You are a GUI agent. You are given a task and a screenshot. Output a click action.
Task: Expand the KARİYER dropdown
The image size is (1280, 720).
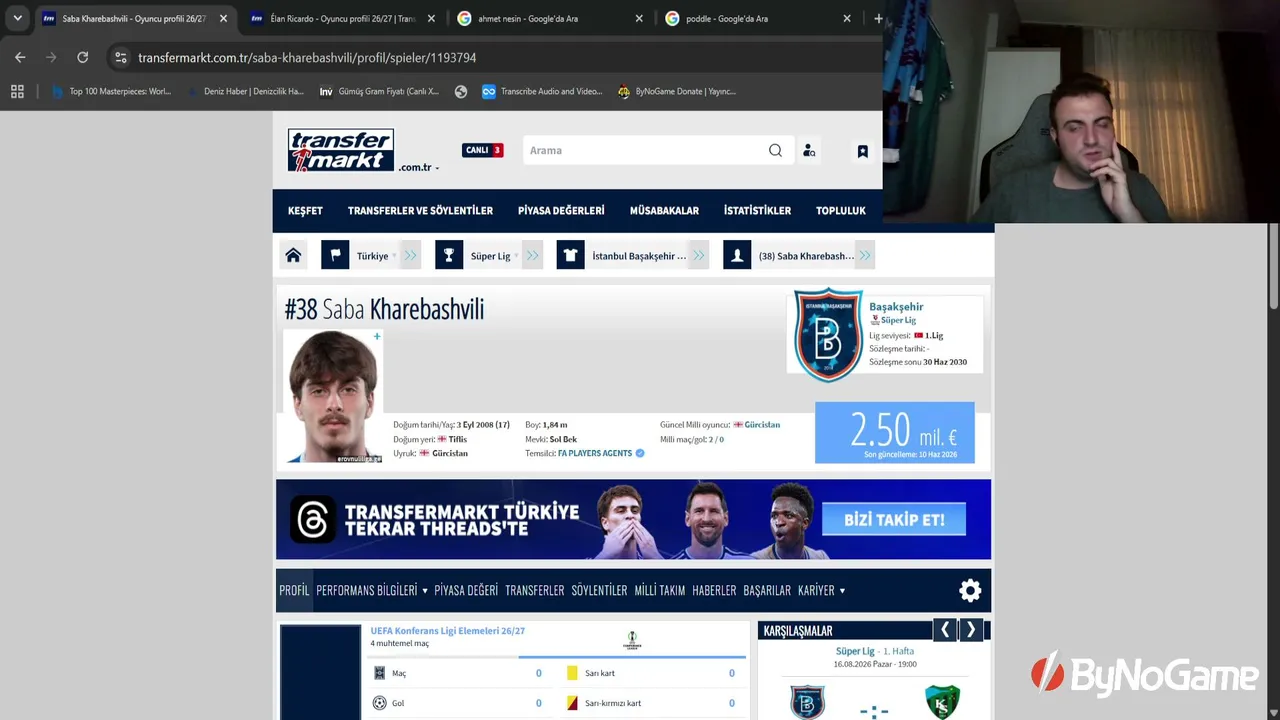pos(822,591)
